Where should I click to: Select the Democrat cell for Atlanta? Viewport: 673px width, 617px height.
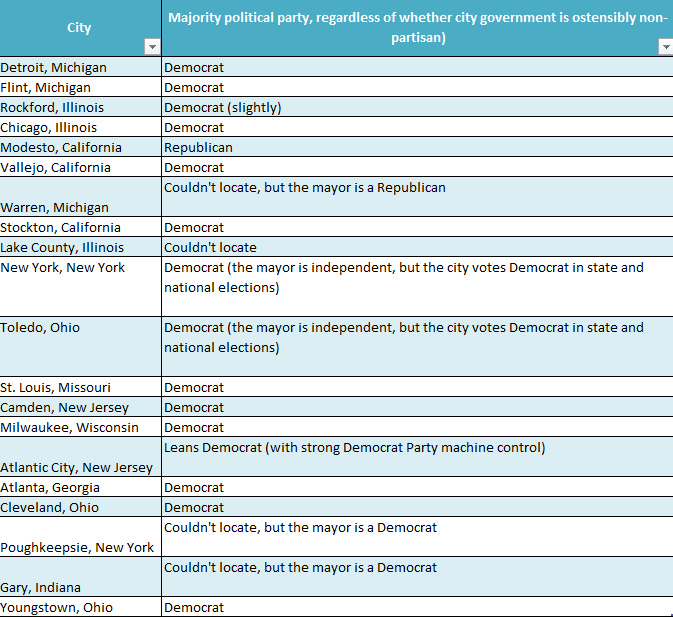418,487
